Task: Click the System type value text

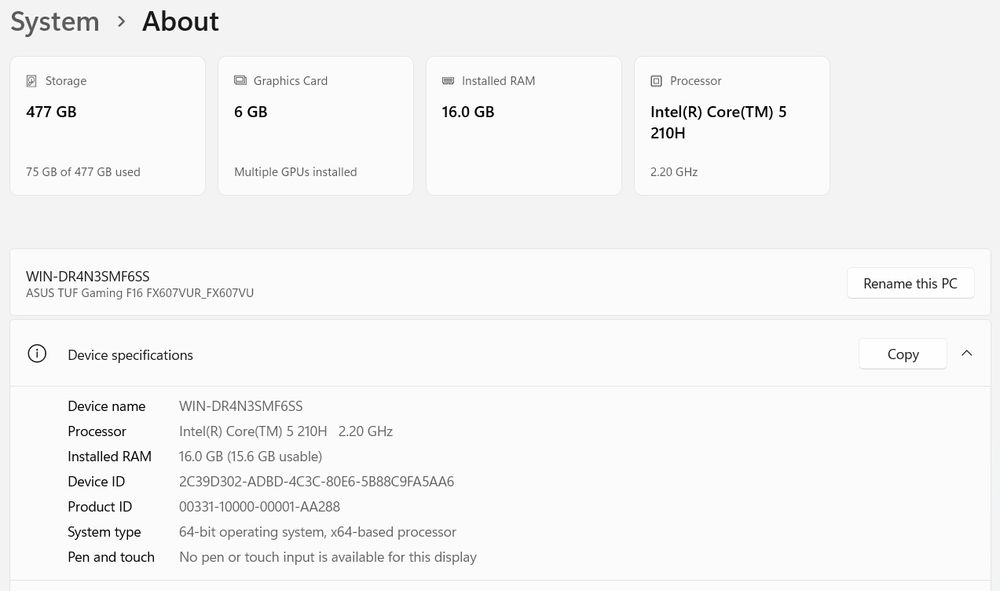Action: (317, 532)
